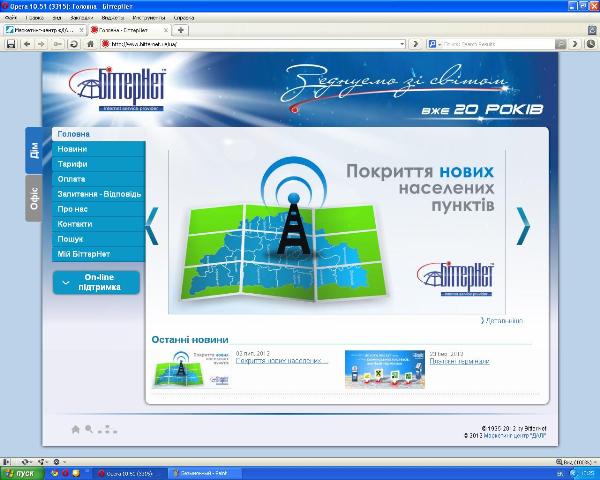Open the zoom level dropdown in status bar
The height and width of the screenshot is (480, 600).
click(x=577, y=462)
